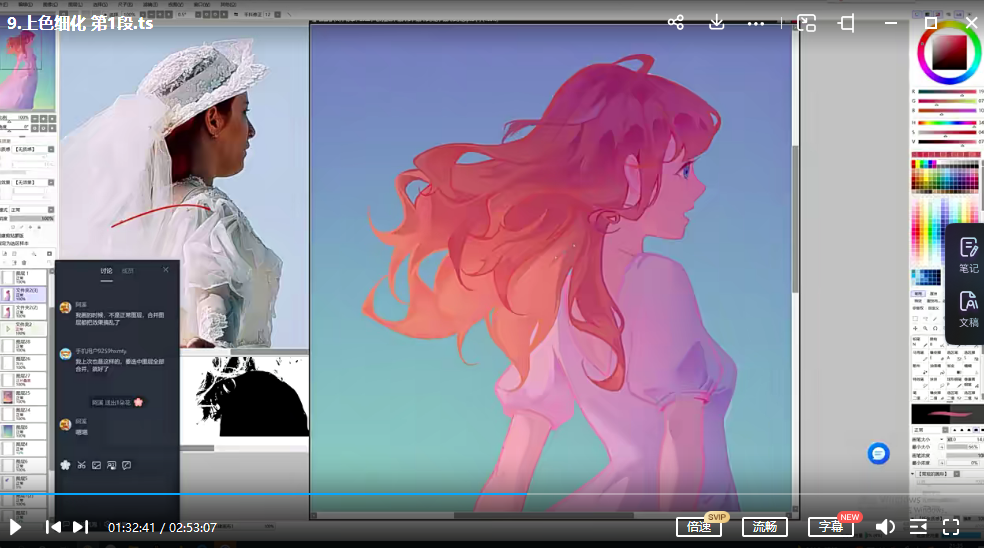
Task: Skip to the next video
Action: pos(81,527)
